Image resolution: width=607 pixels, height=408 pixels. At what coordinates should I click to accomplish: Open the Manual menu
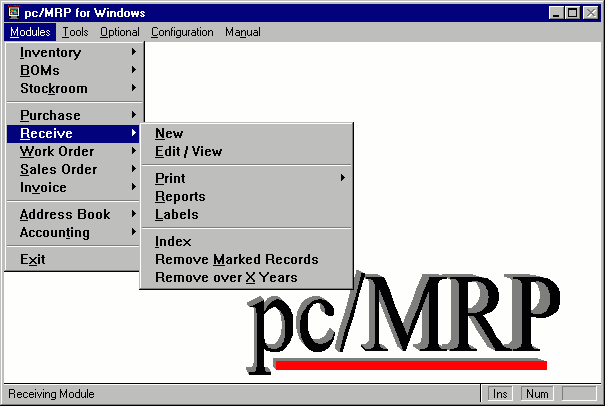click(243, 32)
